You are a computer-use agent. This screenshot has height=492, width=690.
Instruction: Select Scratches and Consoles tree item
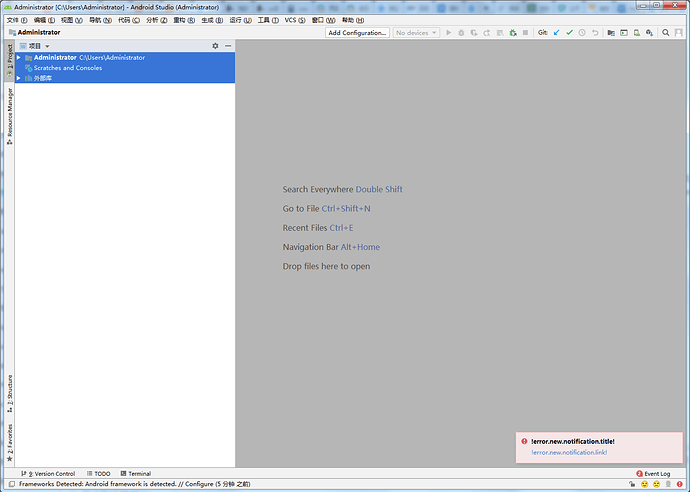click(x=68, y=68)
